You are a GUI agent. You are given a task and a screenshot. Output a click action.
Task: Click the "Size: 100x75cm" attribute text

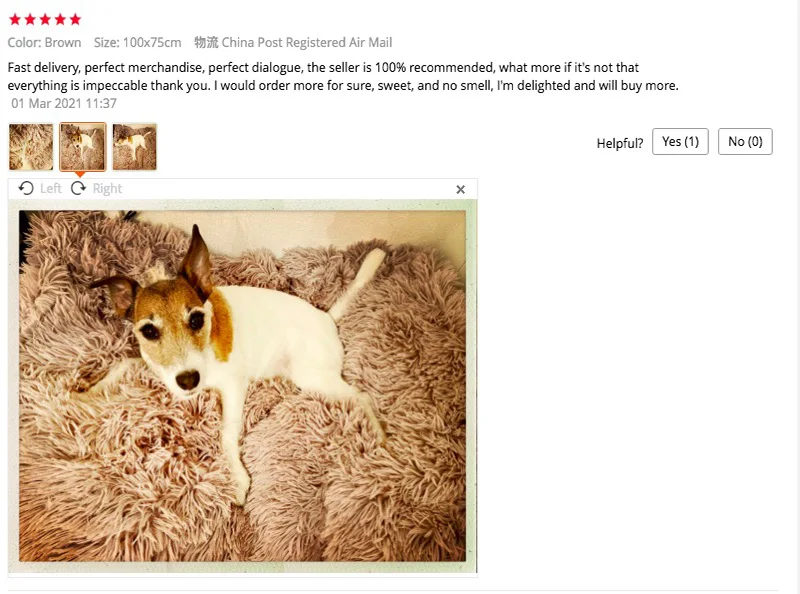(x=137, y=42)
